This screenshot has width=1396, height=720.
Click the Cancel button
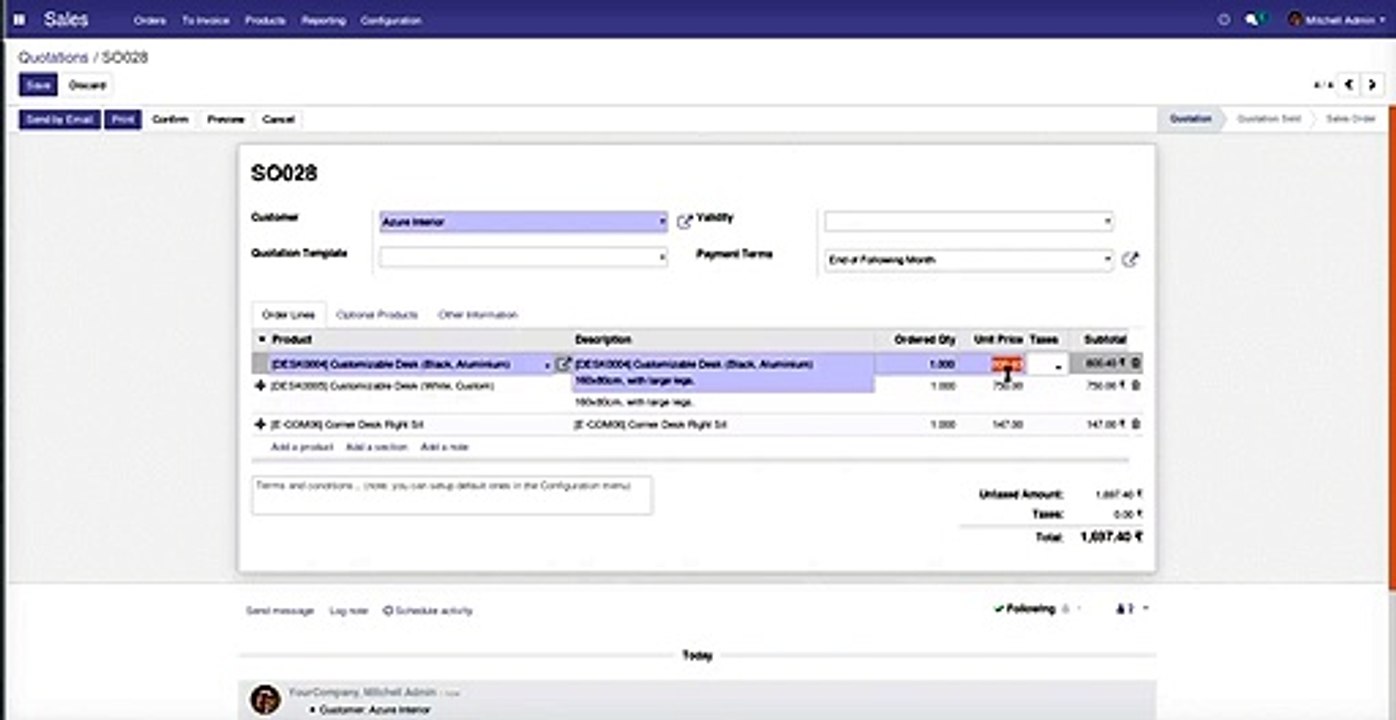tap(278, 119)
